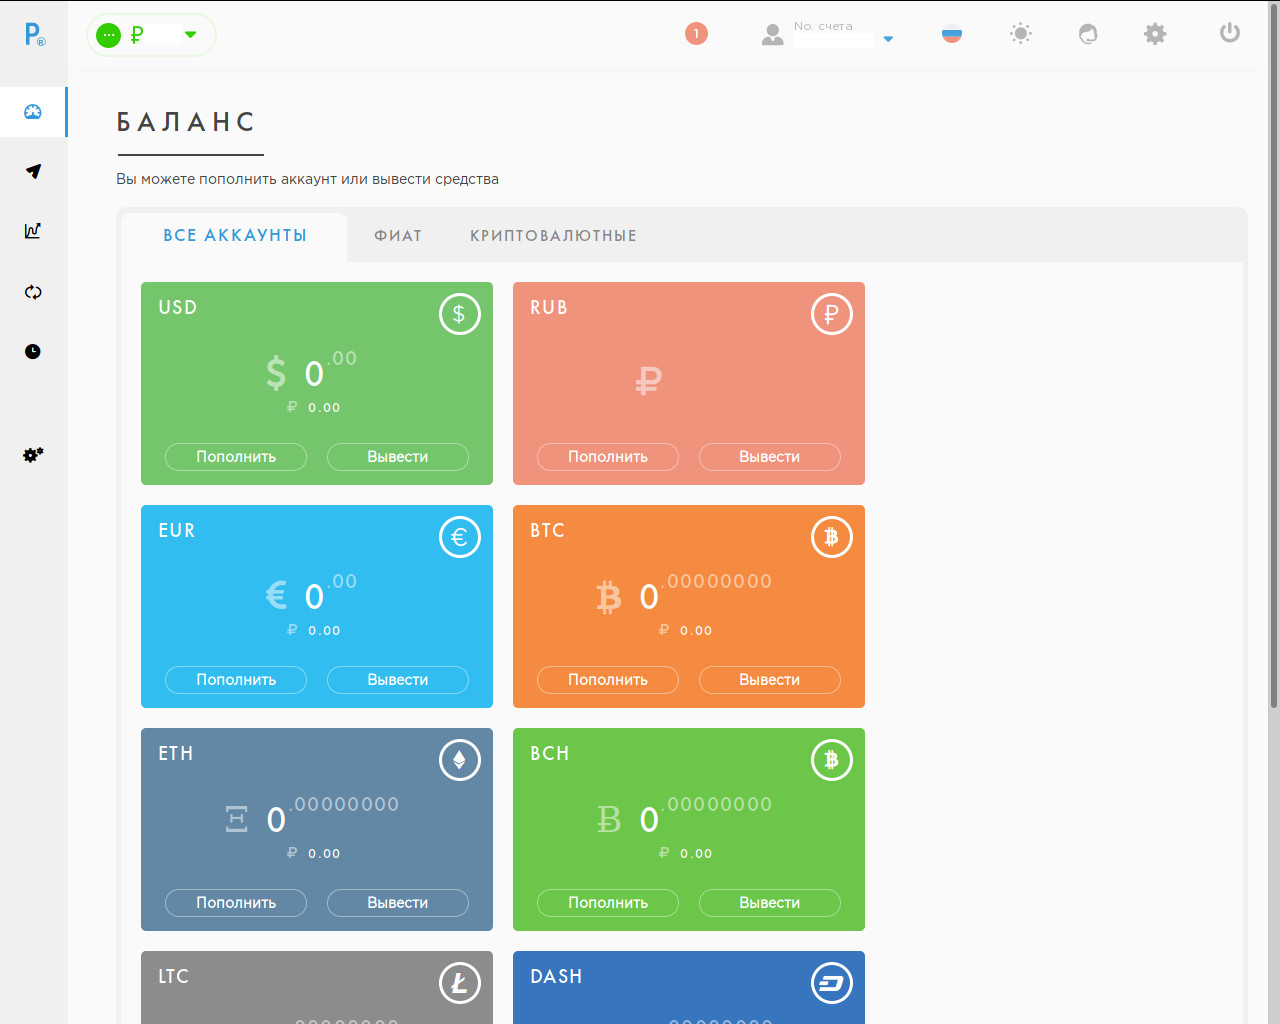Click the USD card title

pos(178,308)
